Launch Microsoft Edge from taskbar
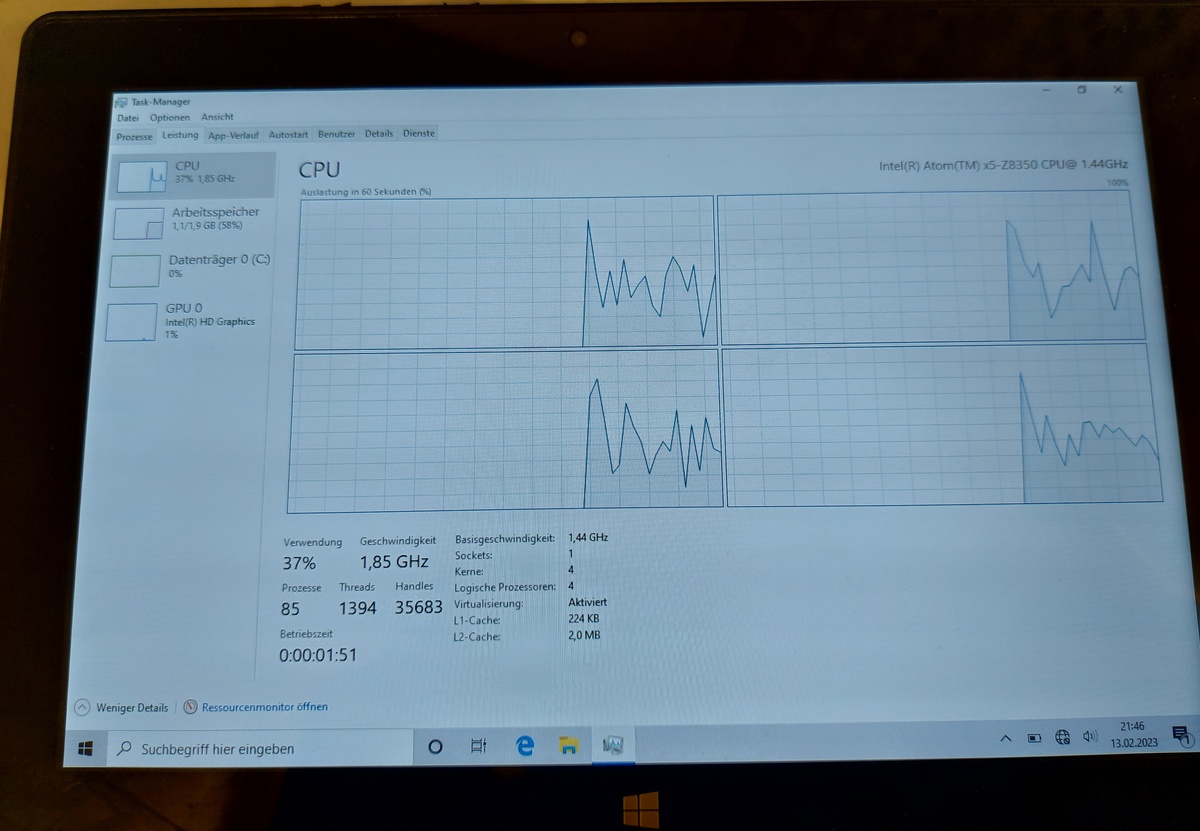The image size is (1200, 831). pos(524,745)
